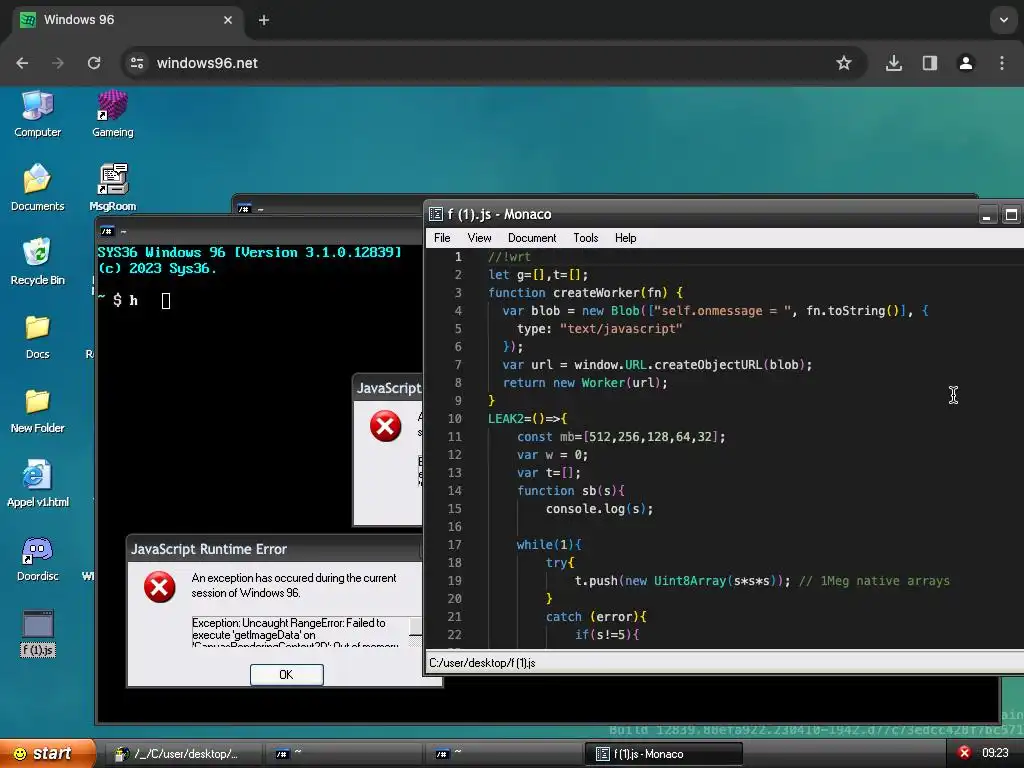Open the Computer desktop icon
1024x768 pixels.
(37, 114)
